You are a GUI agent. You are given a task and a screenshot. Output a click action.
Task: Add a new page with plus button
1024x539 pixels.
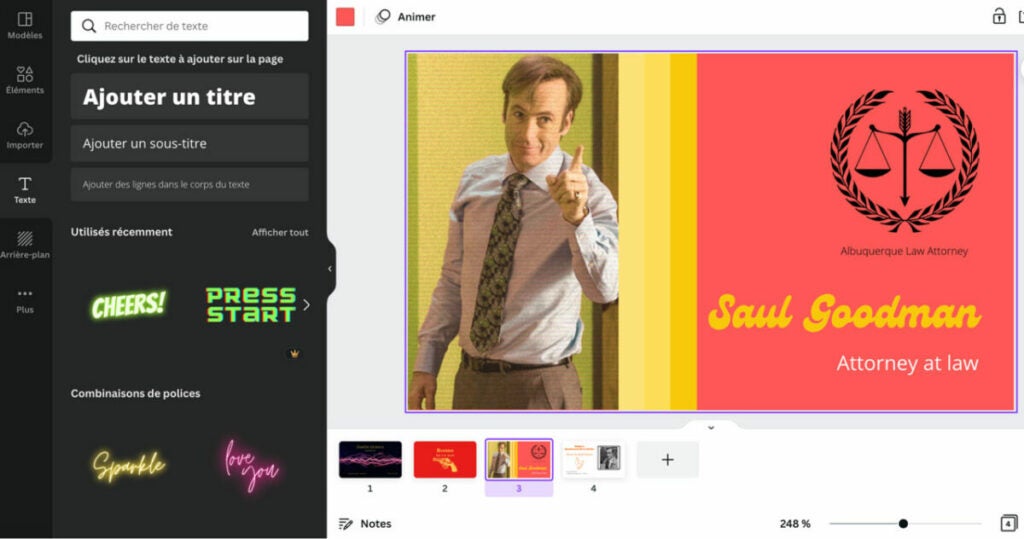pos(667,460)
